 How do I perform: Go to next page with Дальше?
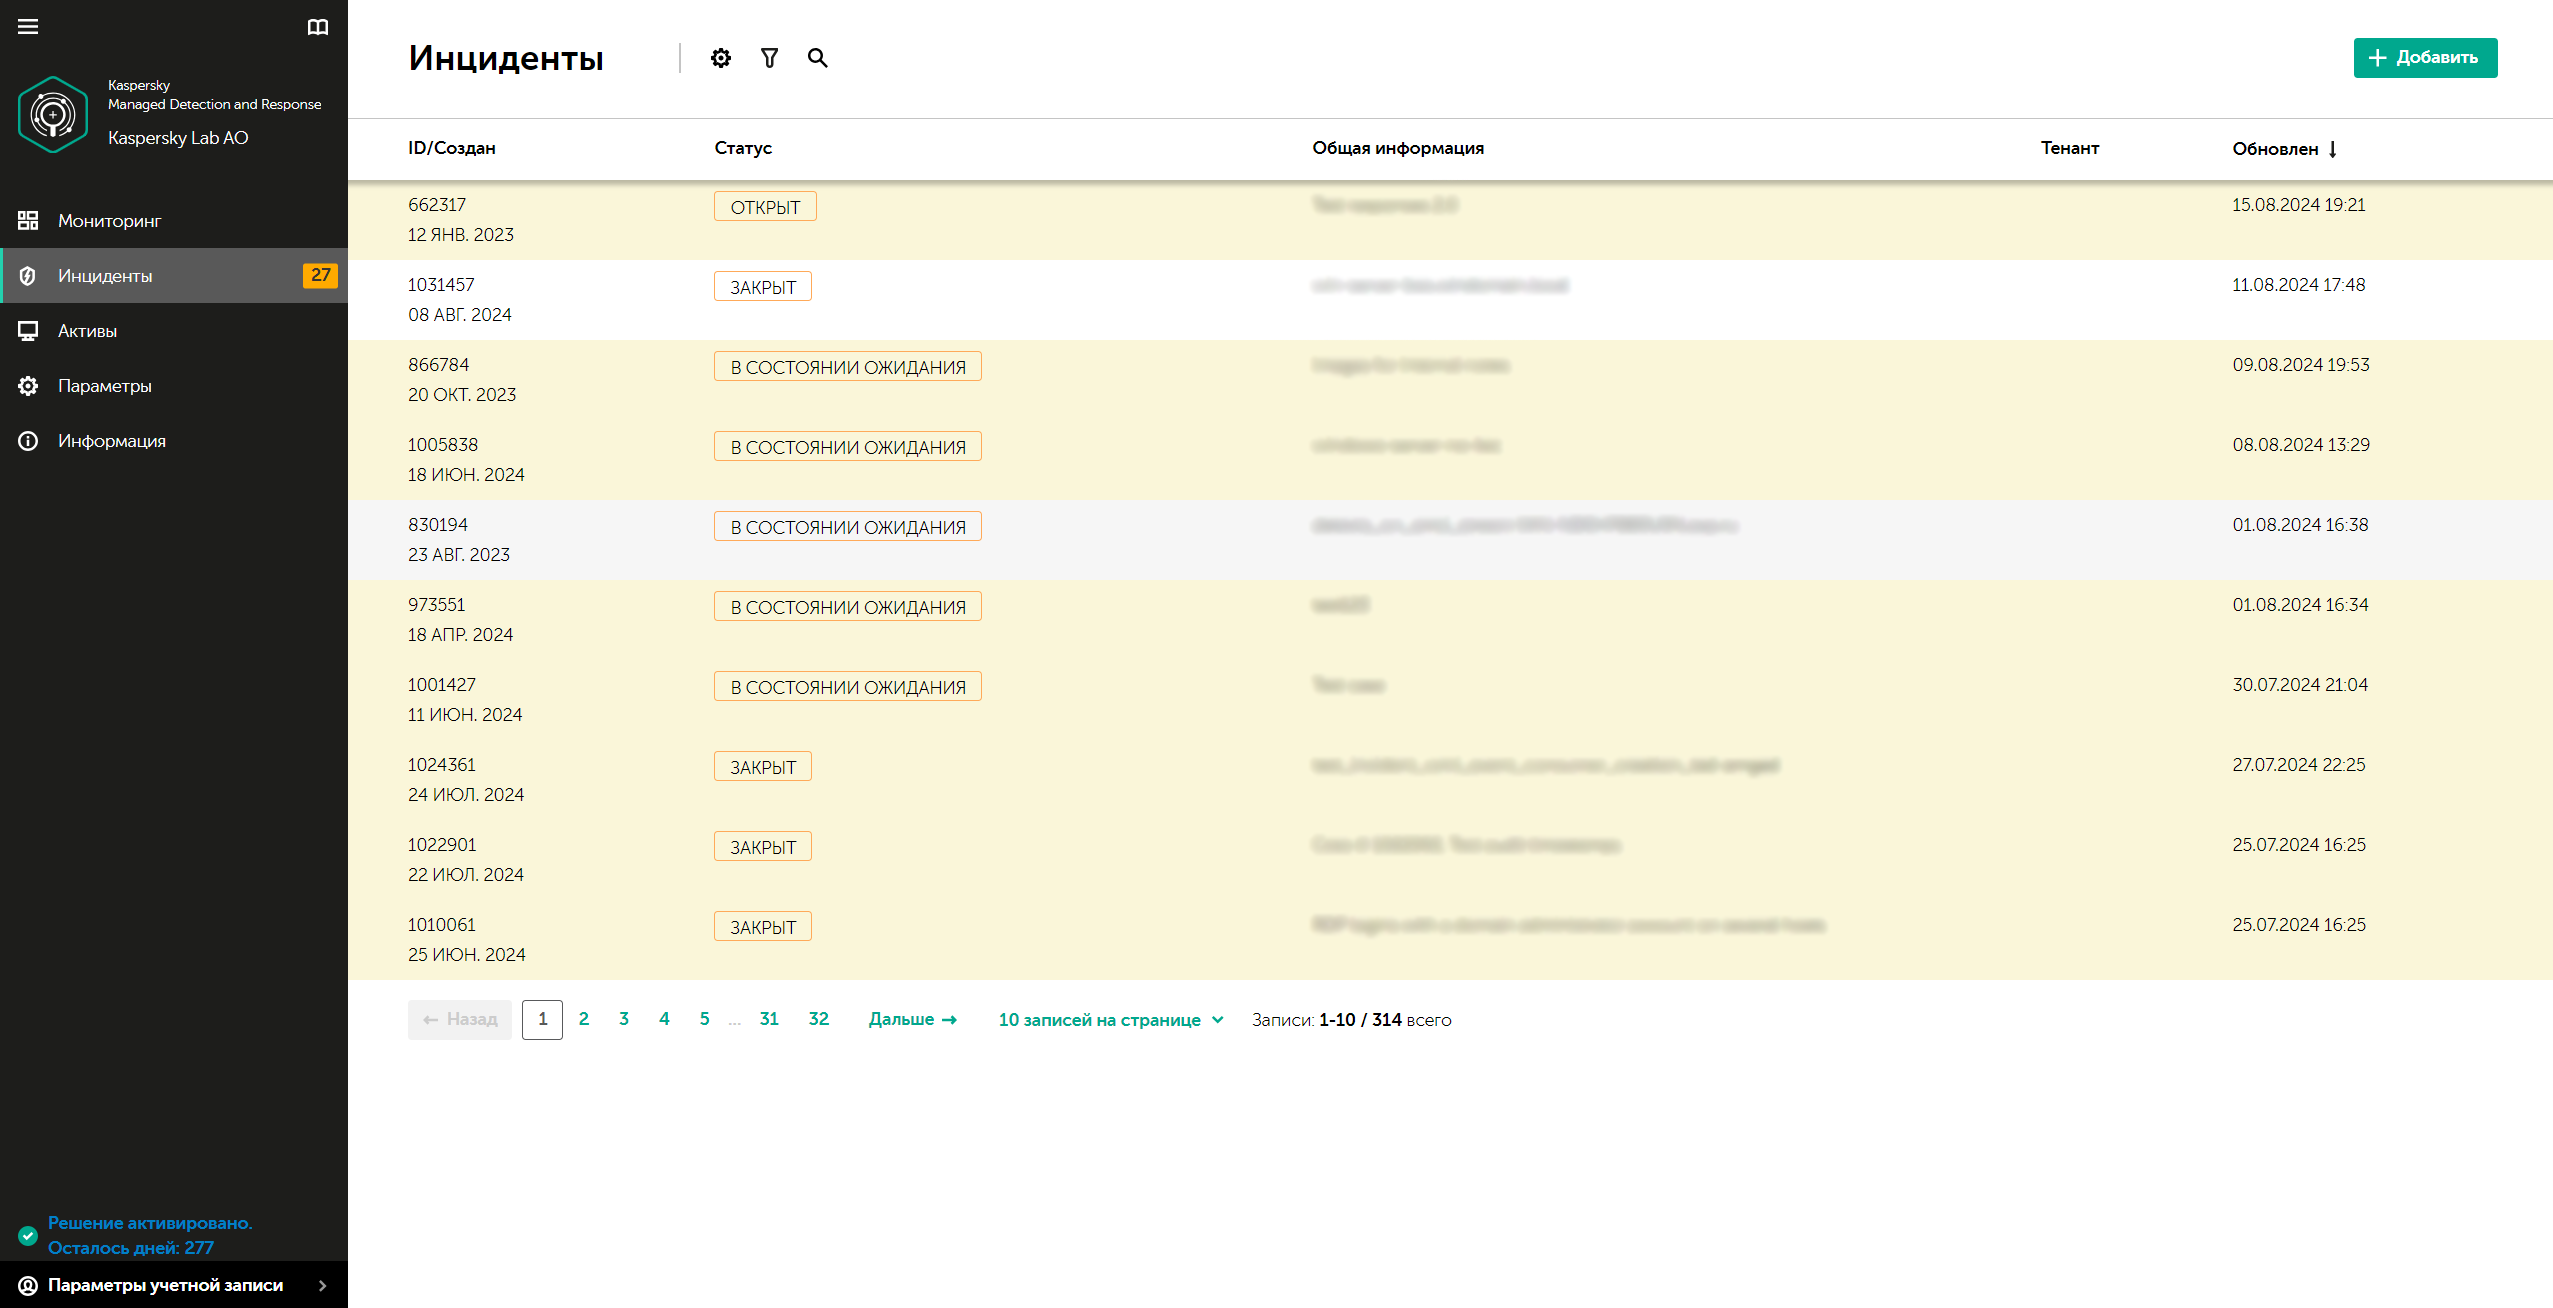click(x=912, y=1019)
